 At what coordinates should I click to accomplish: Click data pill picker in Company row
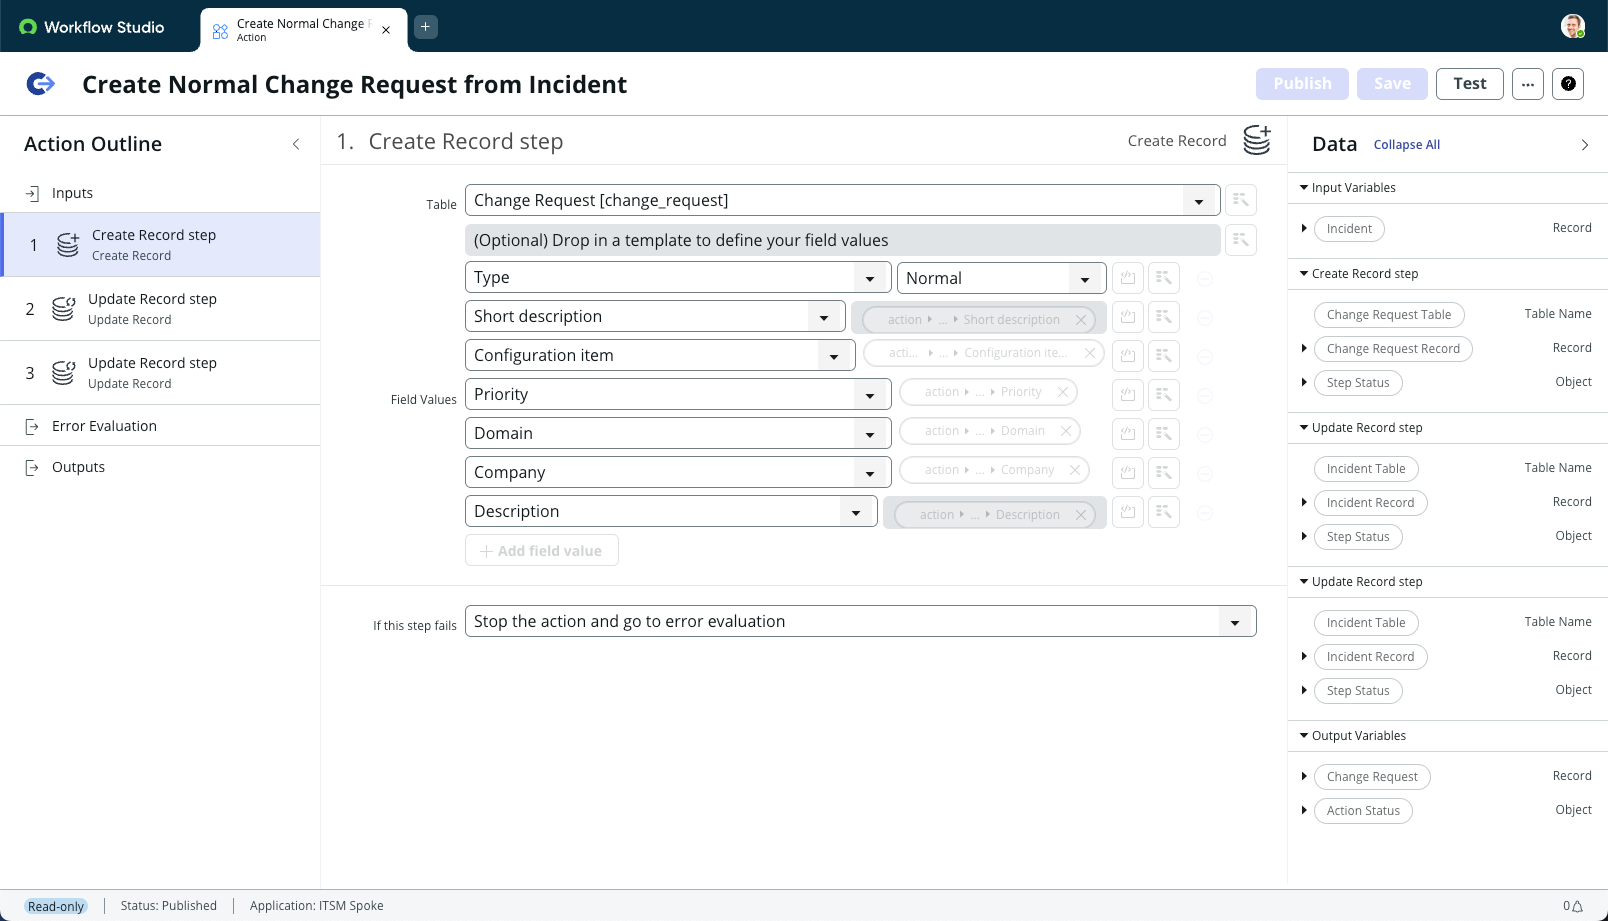[x=1164, y=473]
